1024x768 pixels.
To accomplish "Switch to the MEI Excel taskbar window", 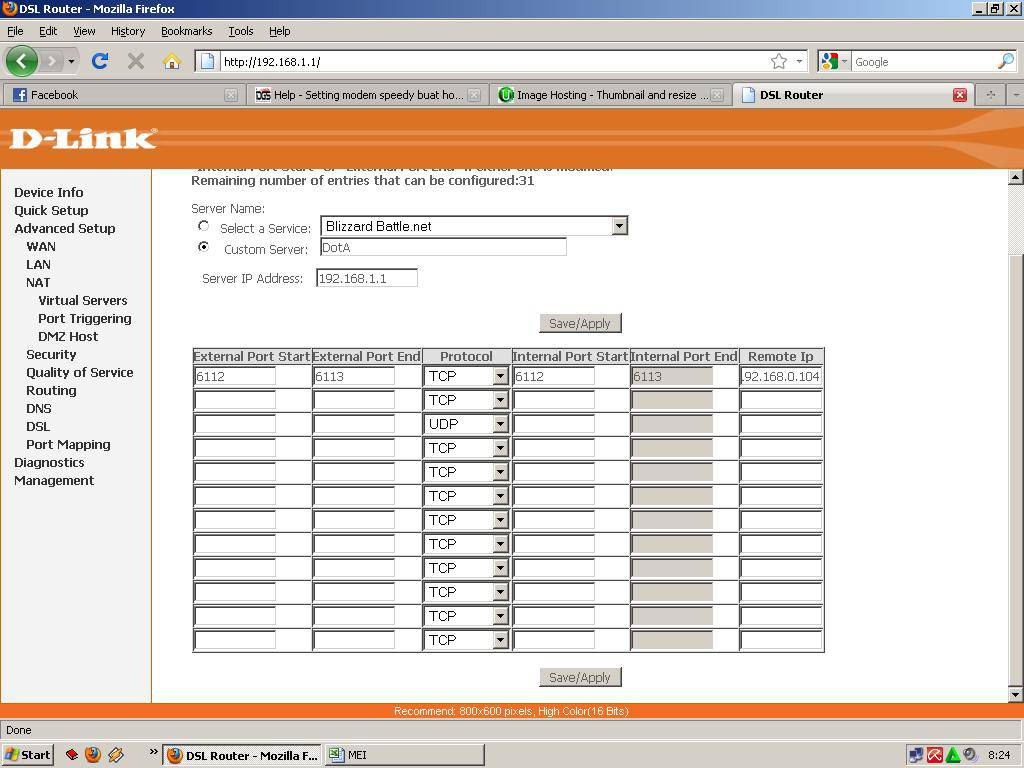I will tap(405, 755).
